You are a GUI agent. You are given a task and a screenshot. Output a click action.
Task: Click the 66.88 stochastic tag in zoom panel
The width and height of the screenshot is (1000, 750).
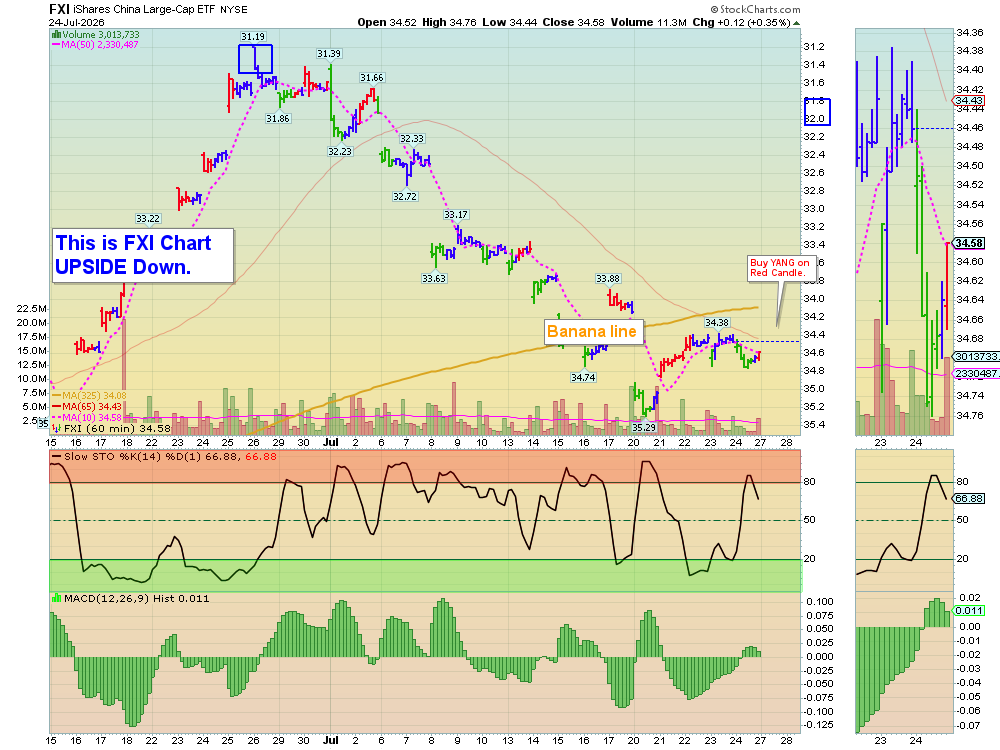[969, 499]
